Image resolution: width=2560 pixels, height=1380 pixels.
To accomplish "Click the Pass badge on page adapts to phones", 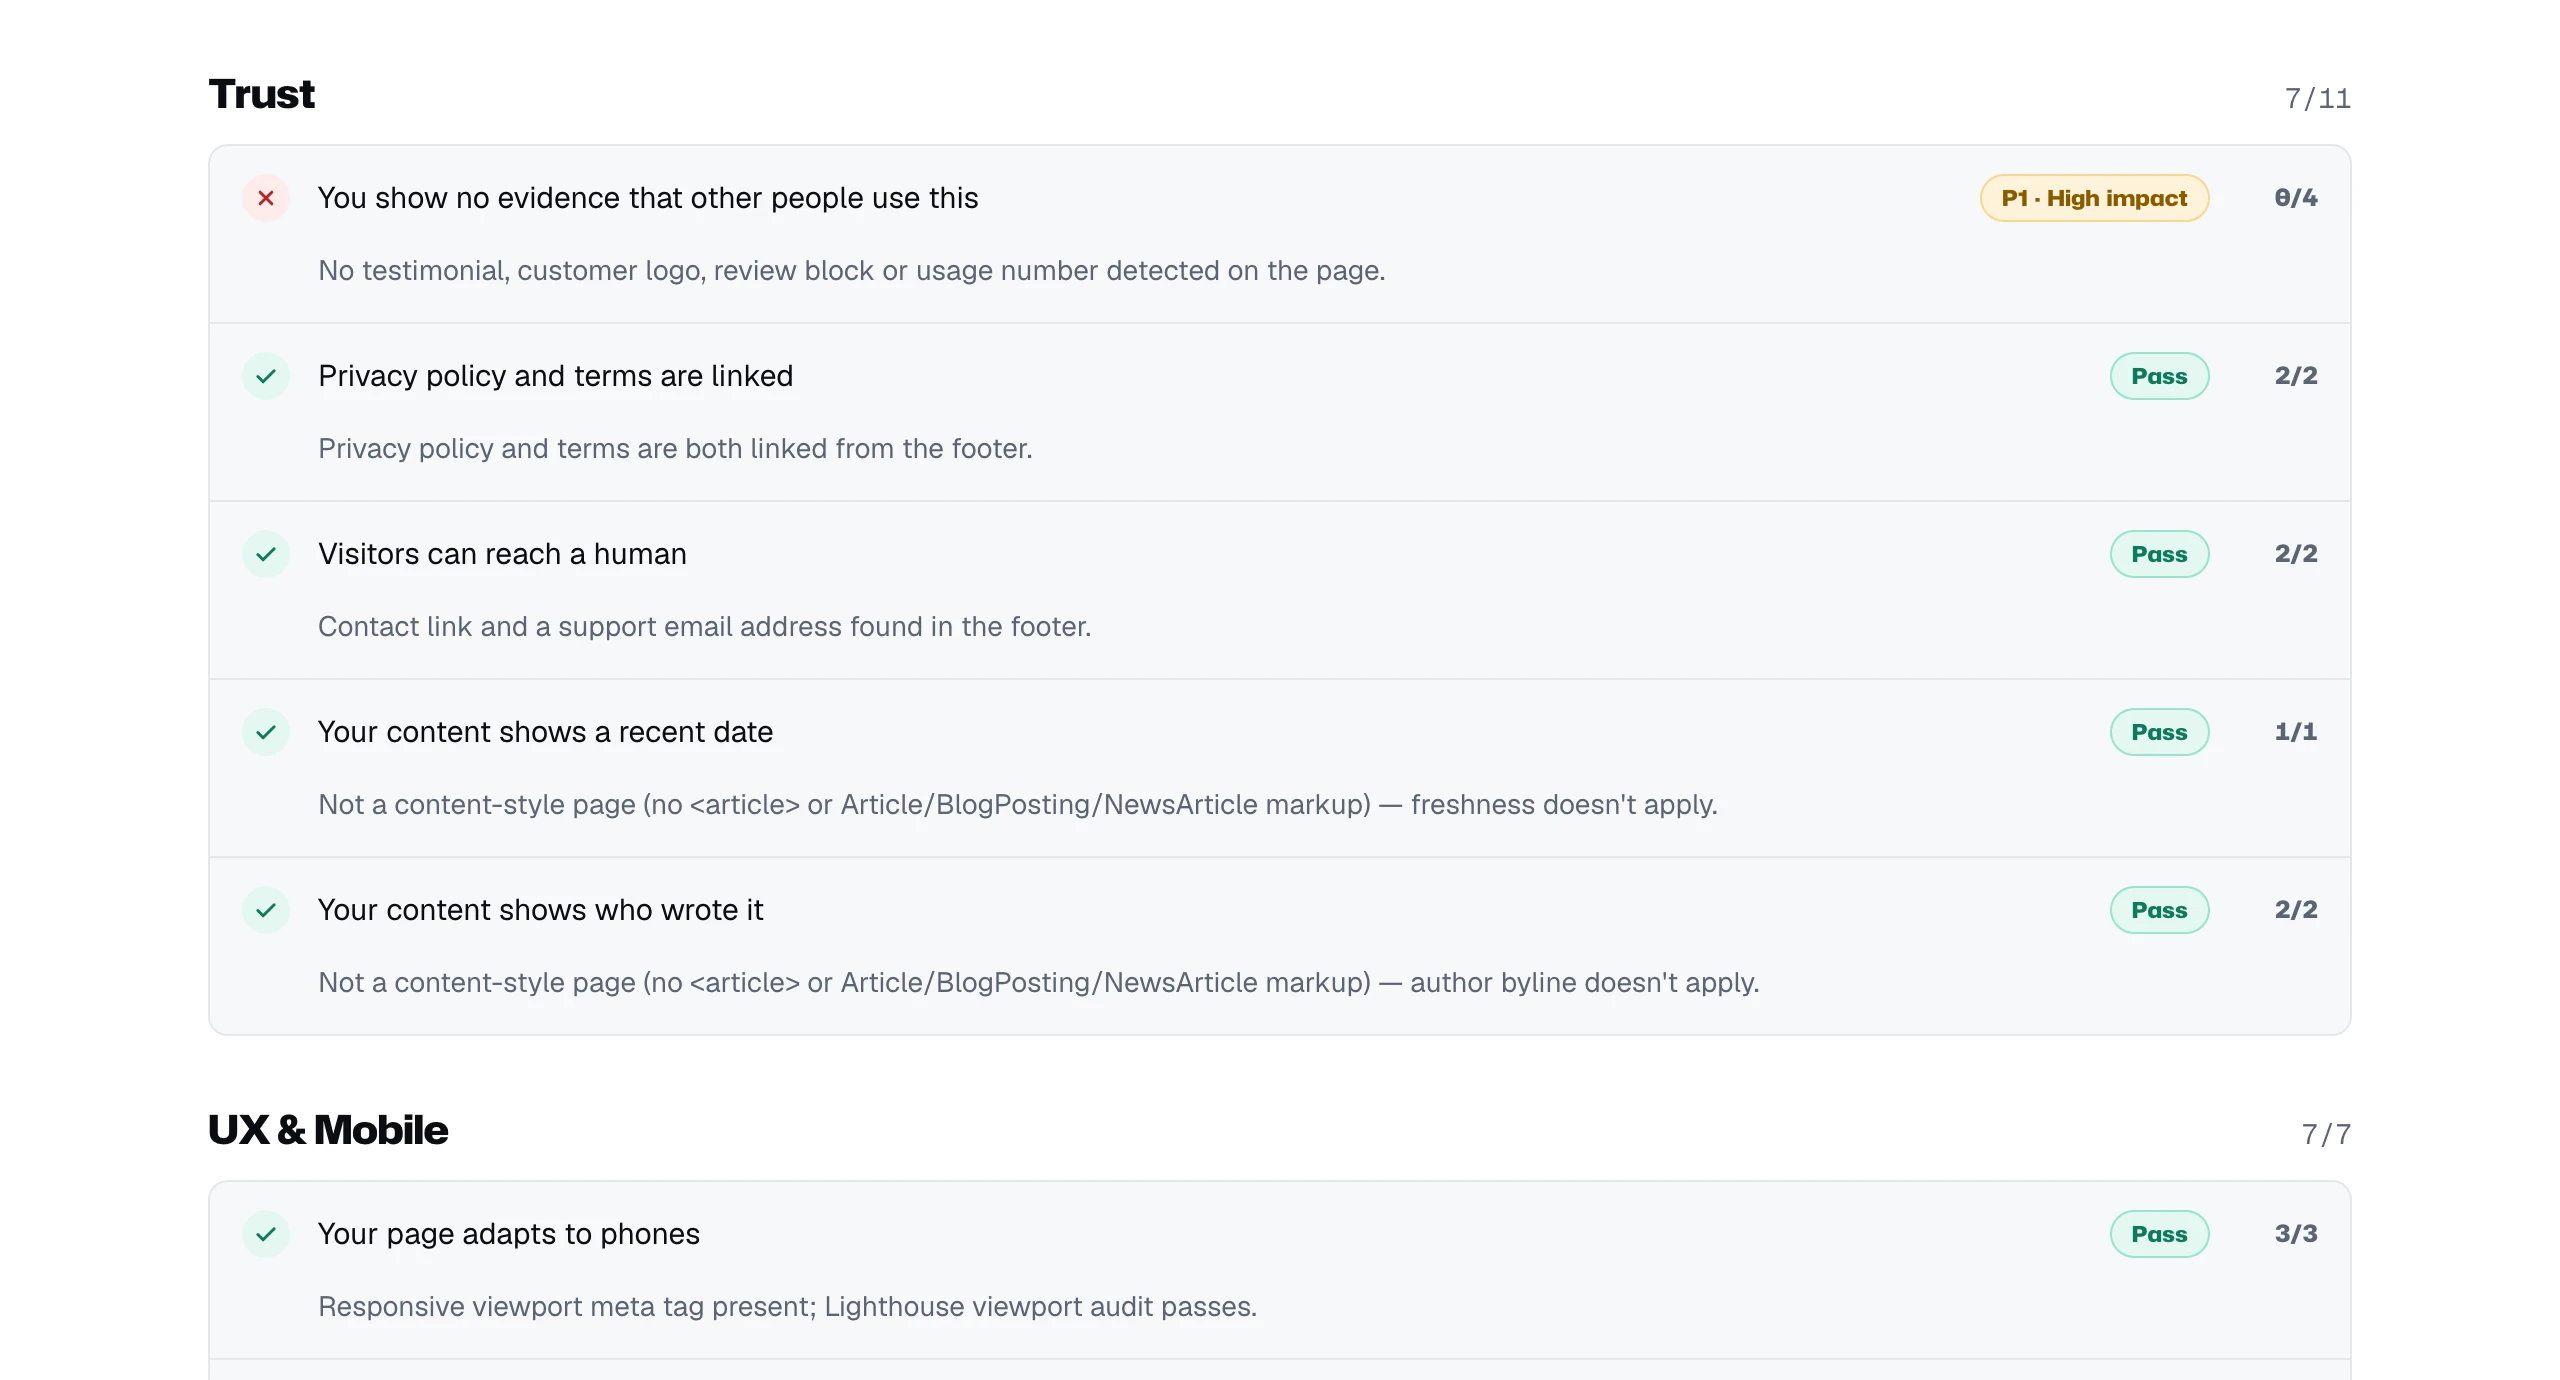I will click(x=2159, y=1234).
